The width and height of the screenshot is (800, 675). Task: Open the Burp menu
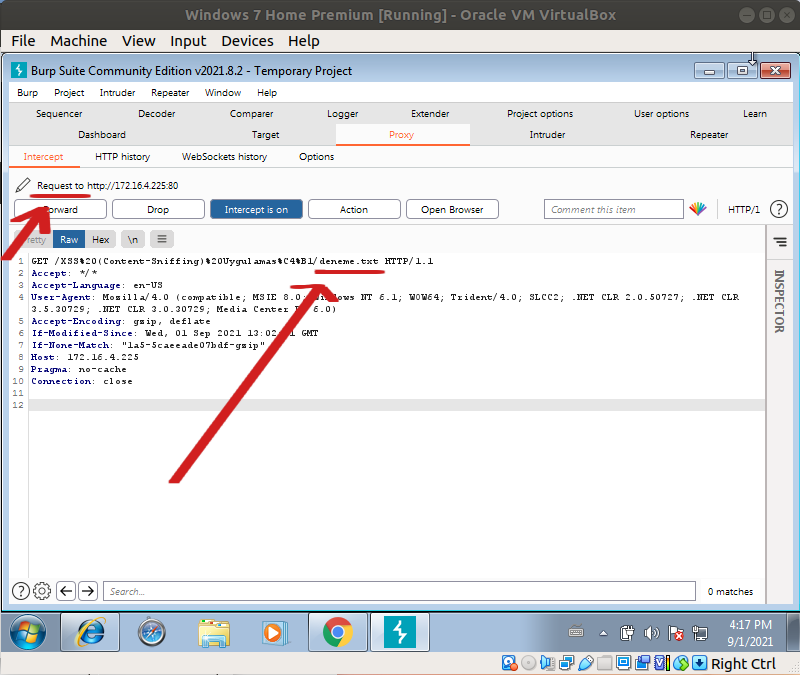(x=28, y=92)
